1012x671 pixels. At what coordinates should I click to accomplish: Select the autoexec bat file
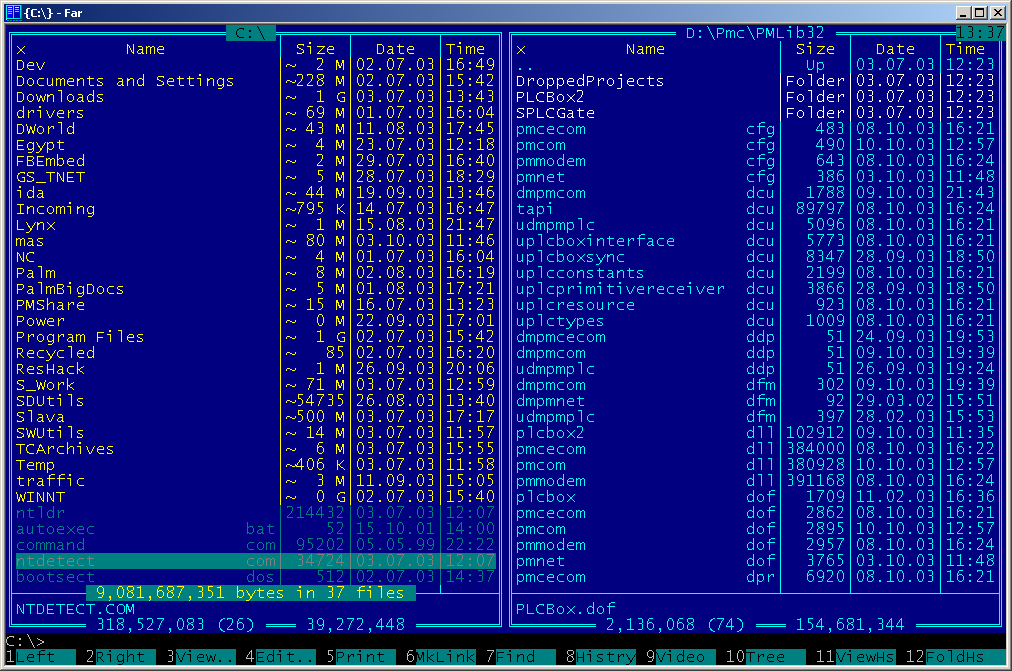56,529
